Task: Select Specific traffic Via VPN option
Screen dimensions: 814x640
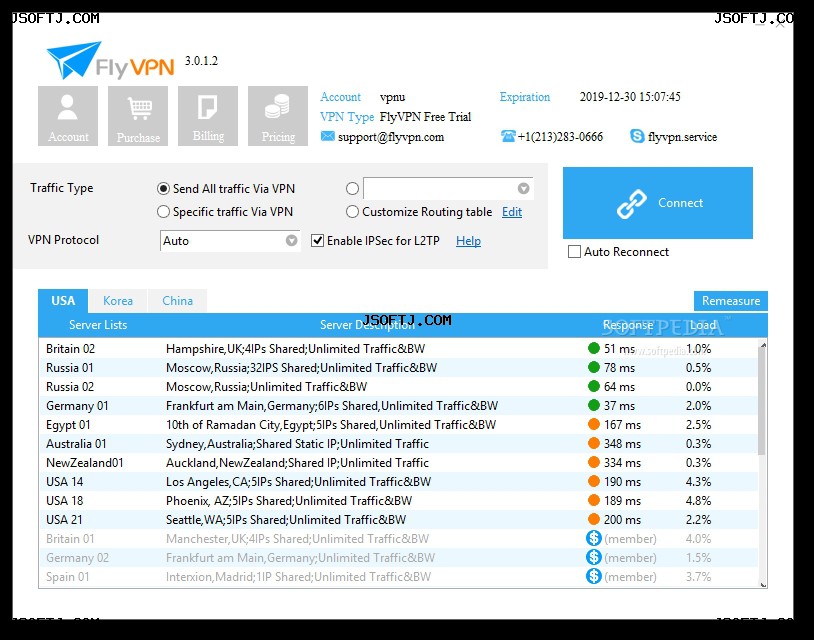Action: pos(164,212)
